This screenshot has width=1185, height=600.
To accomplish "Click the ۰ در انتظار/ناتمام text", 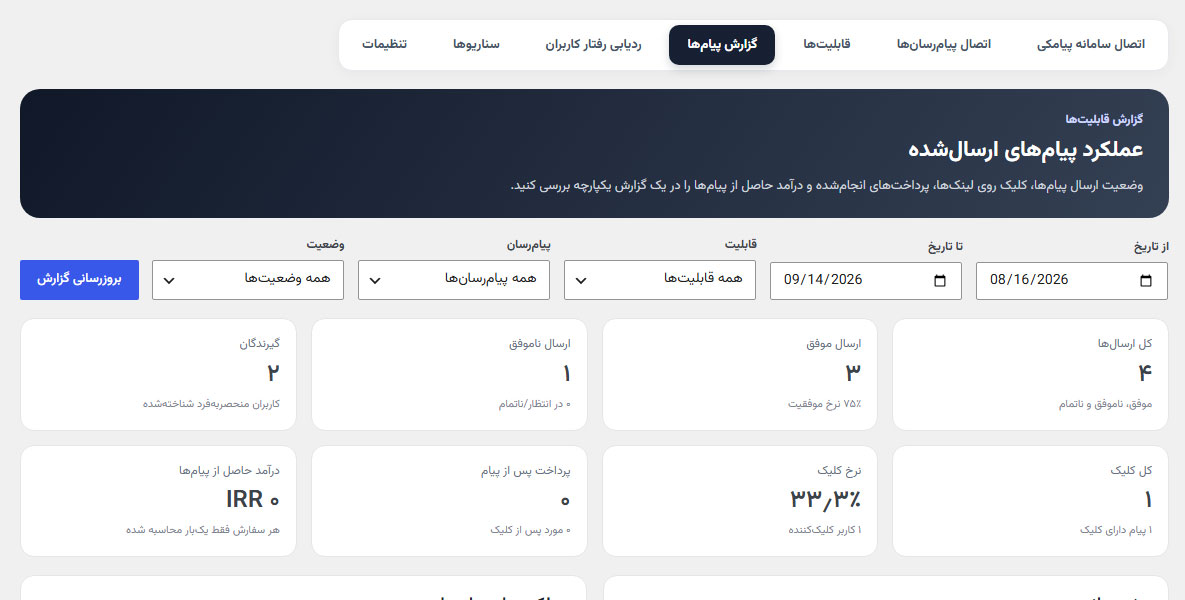I will [x=534, y=404].
